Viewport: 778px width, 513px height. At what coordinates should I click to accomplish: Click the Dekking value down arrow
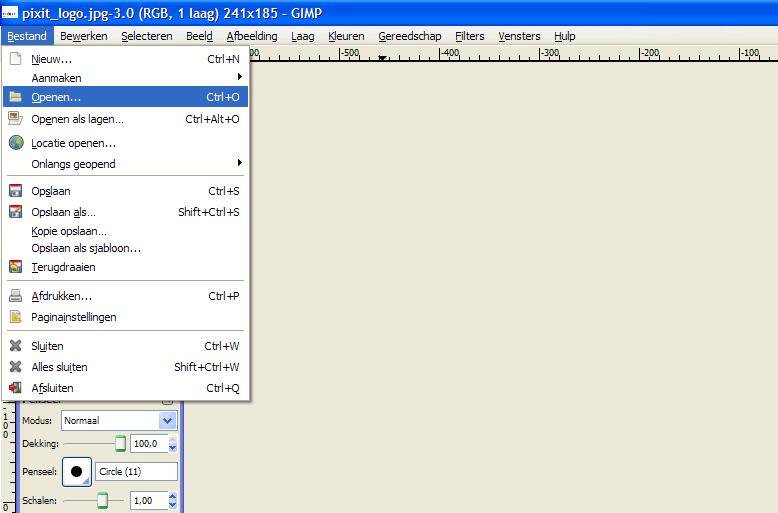[x=173, y=448]
